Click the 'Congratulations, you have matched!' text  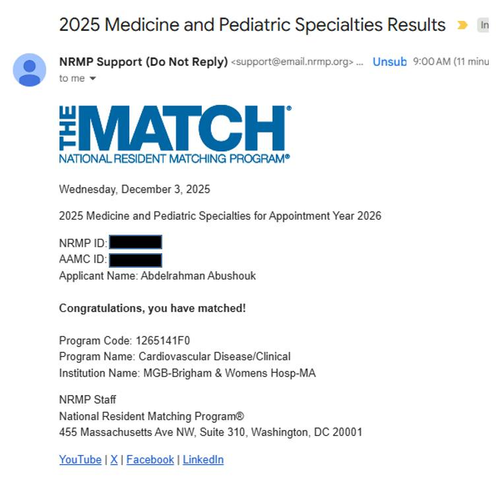click(x=152, y=308)
